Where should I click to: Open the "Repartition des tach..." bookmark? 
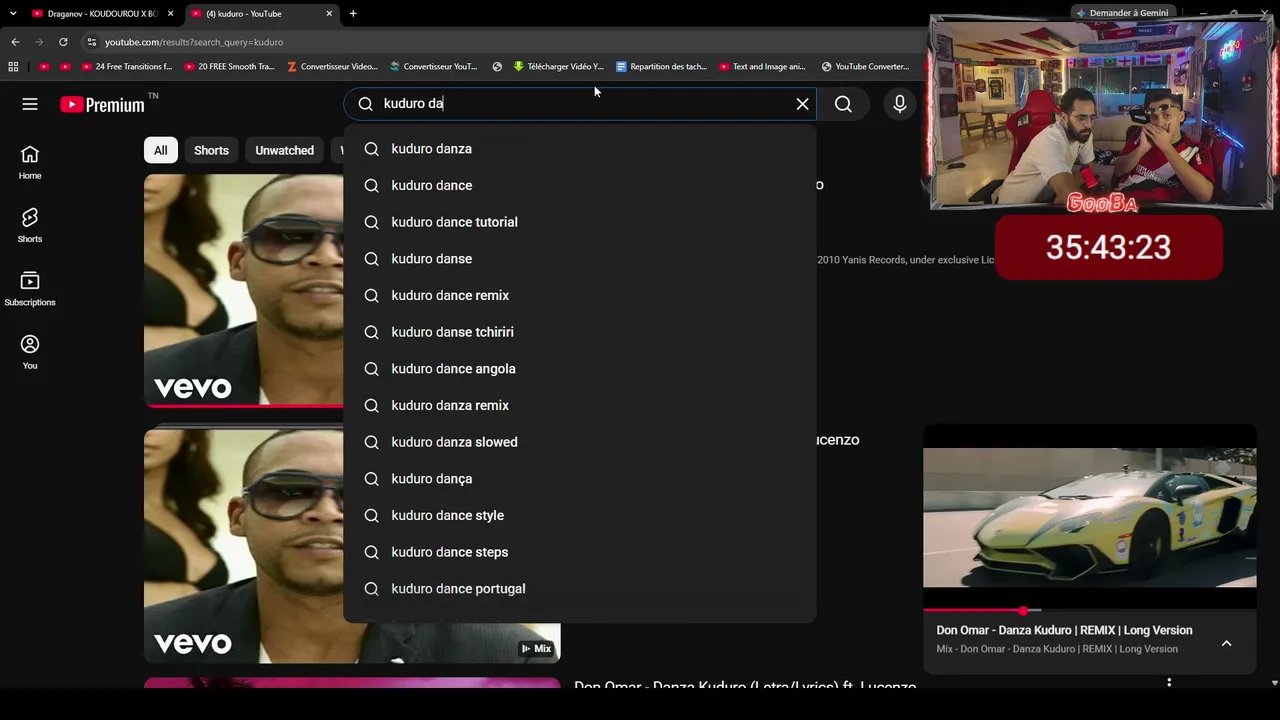click(x=661, y=67)
